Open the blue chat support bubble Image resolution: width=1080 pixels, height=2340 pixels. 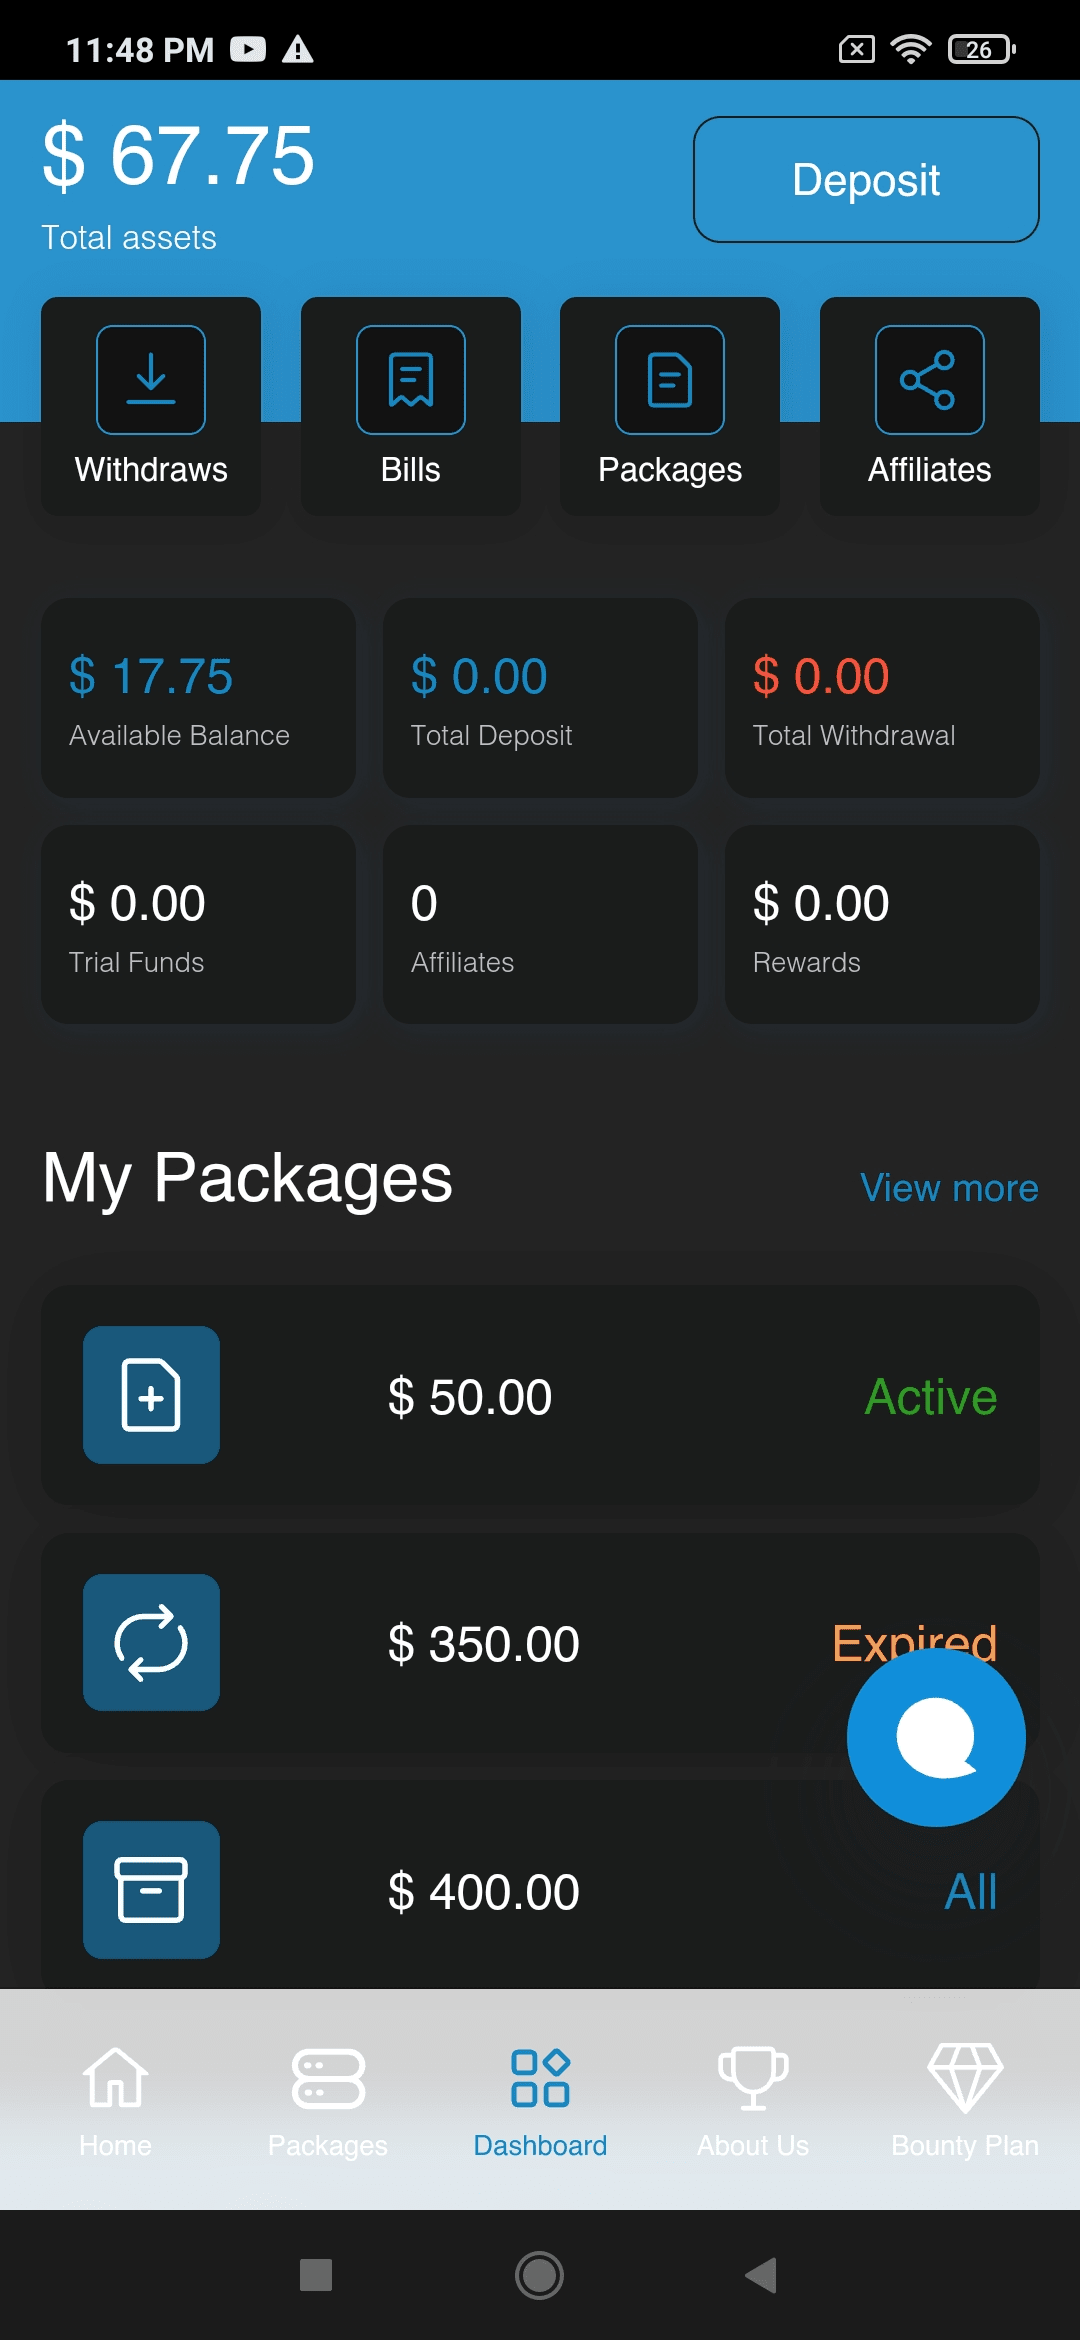click(x=936, y=1738)
